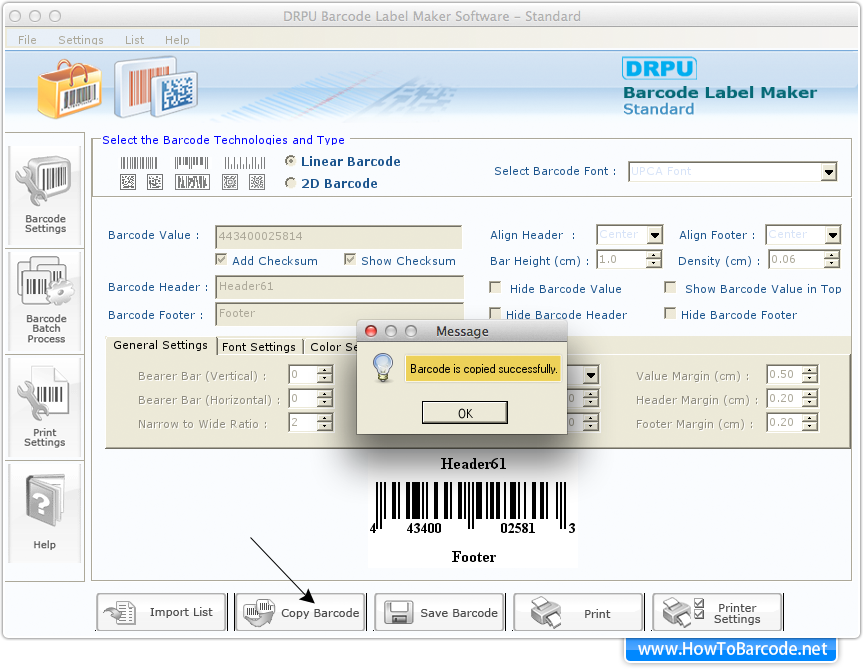Adjust the Bar Height stepper
Image resolution: width=863 pixels, height=669 pixels.
coord(653,259)
